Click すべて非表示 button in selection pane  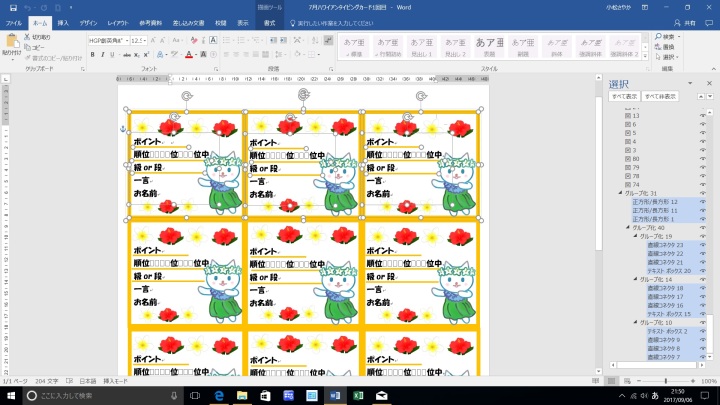660,96
